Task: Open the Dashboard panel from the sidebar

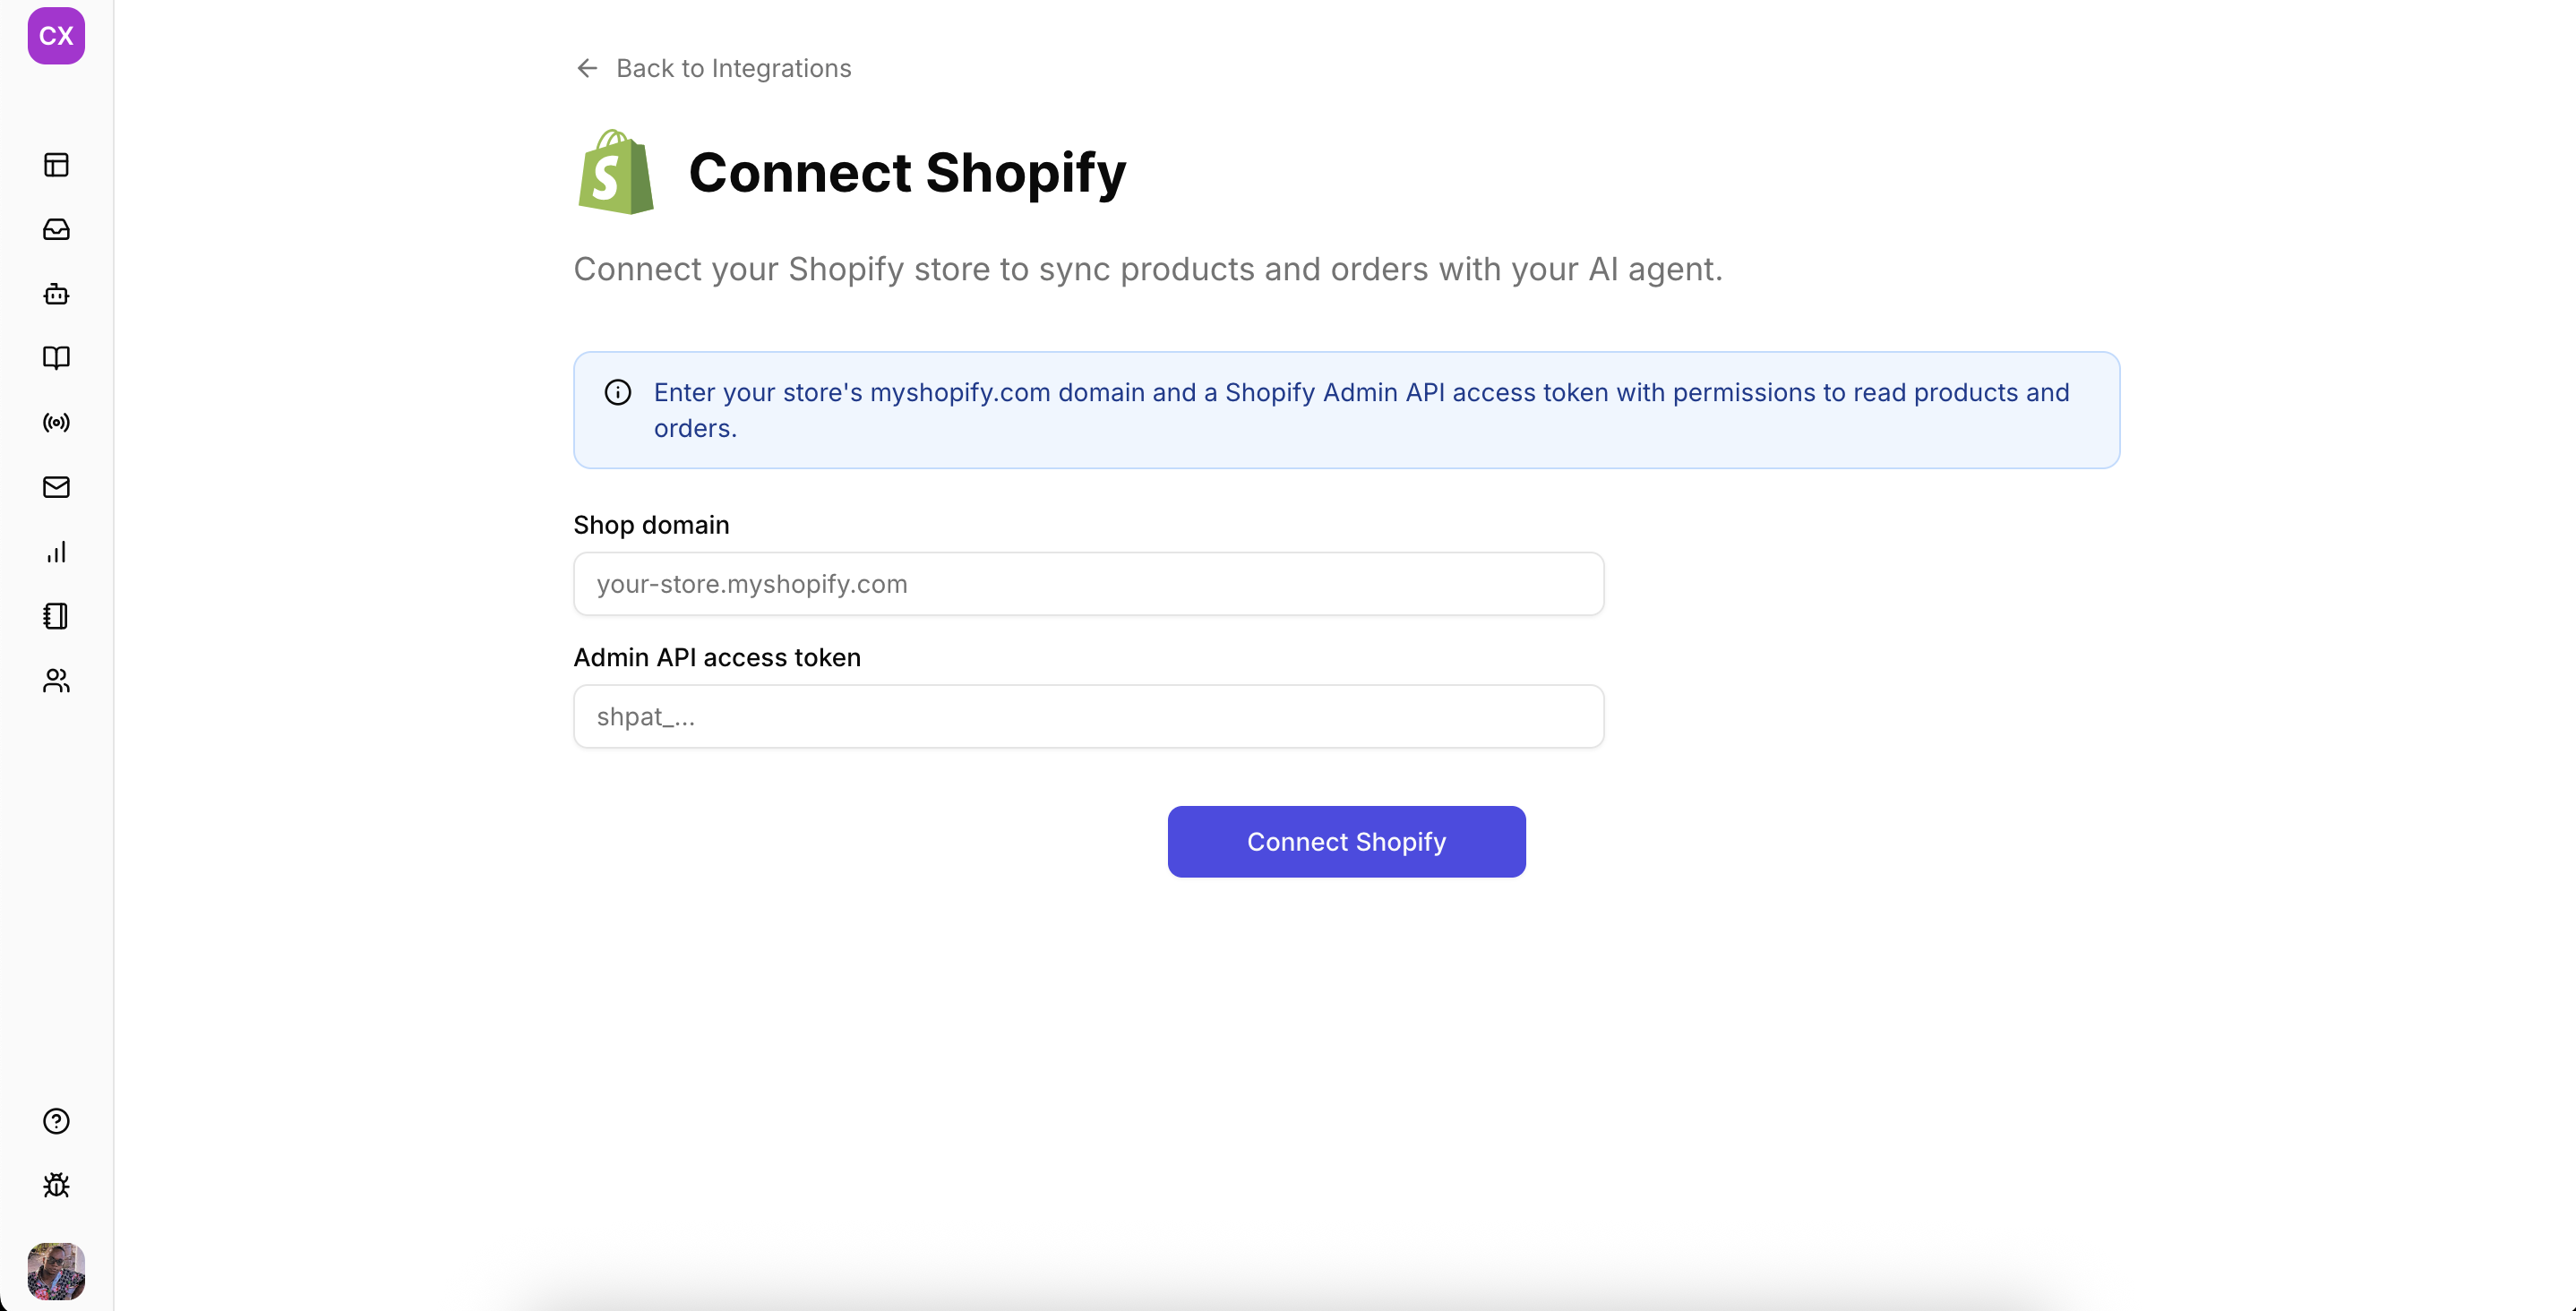Action: point(57,164)
